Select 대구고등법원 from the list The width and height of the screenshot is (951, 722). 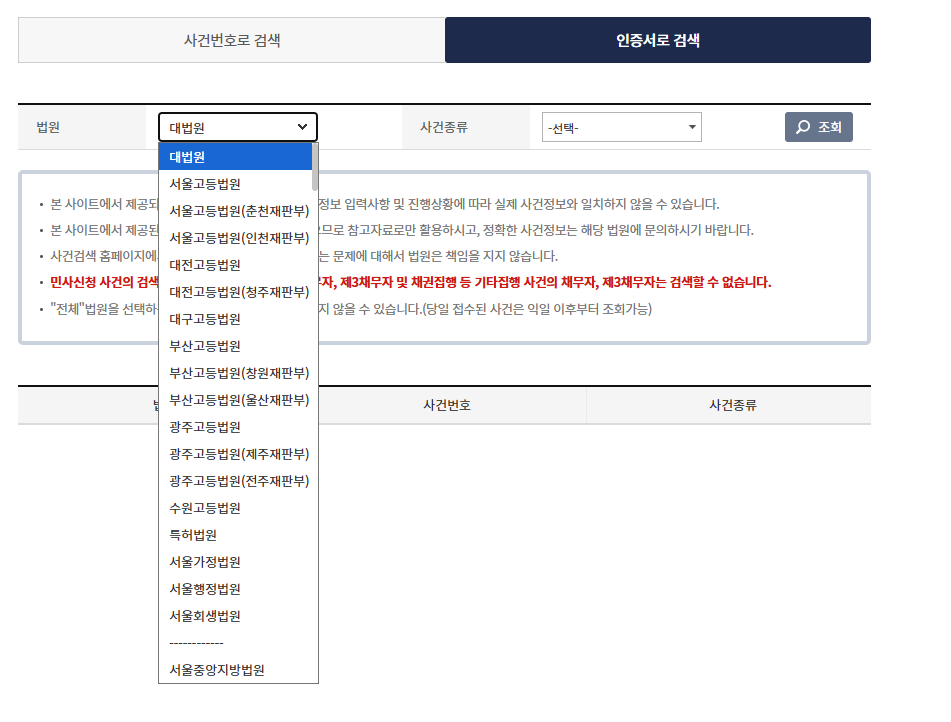(235, 319)
